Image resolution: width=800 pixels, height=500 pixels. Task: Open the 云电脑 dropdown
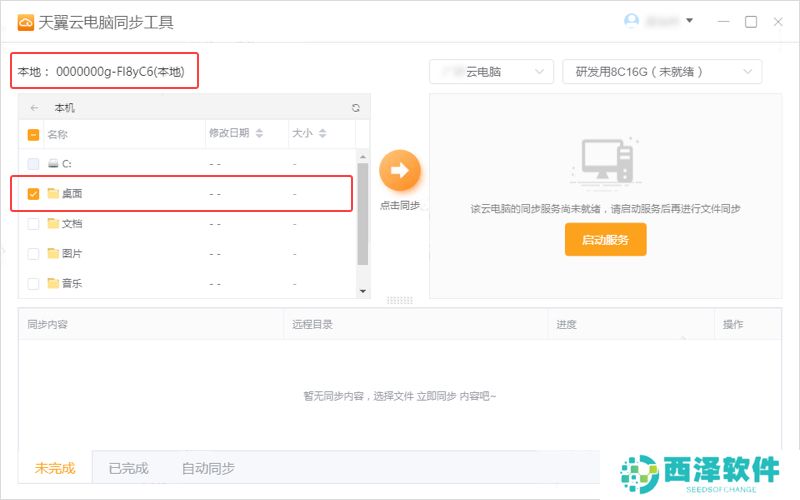click(x=491, y=71)
